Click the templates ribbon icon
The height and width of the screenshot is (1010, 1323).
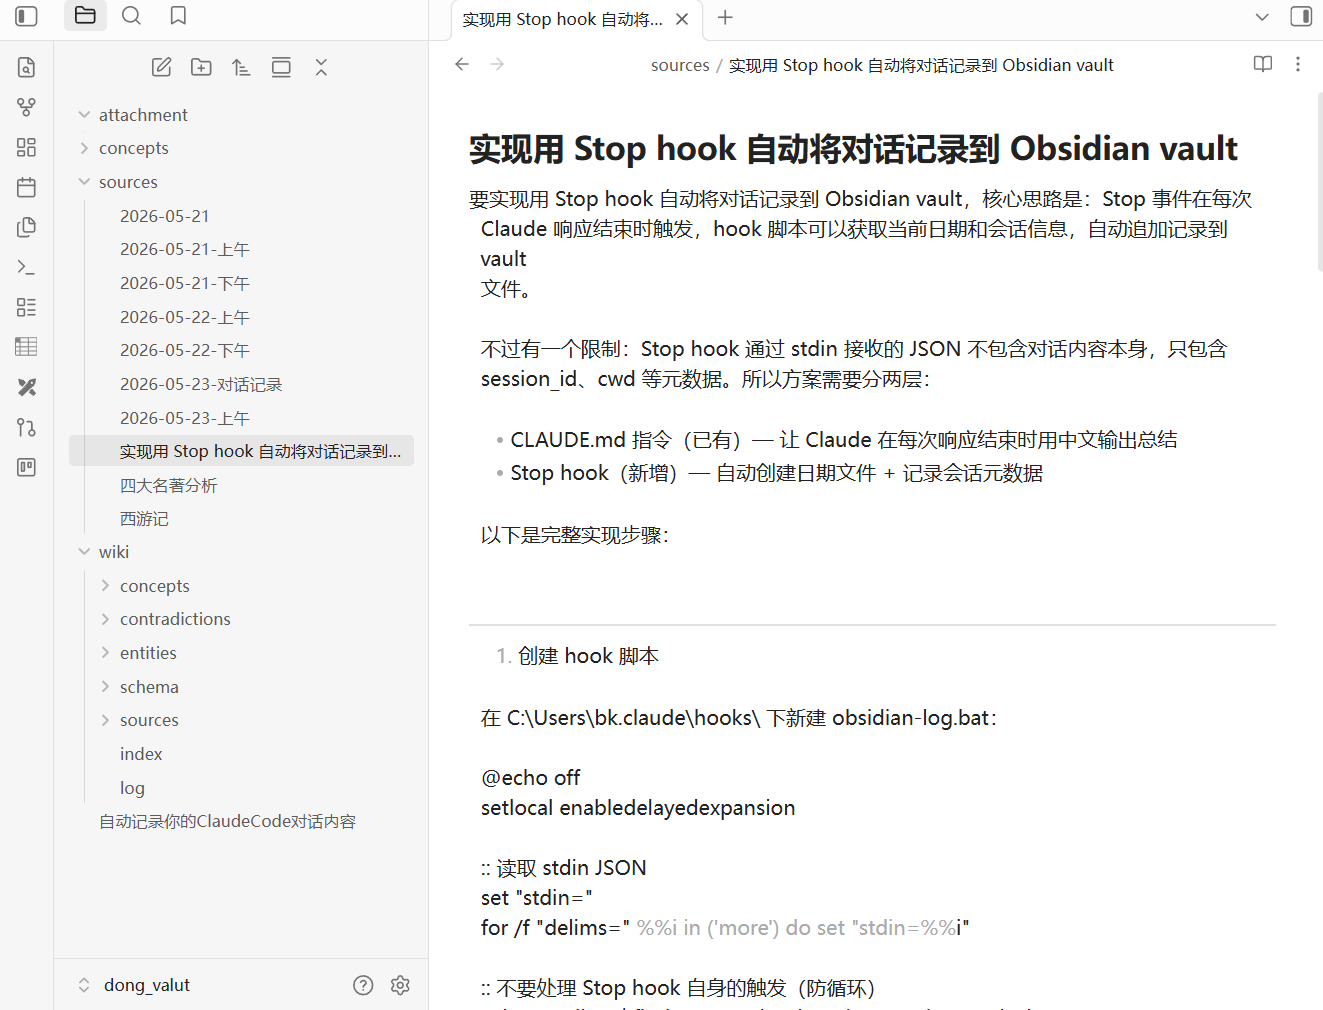tap(27, 227)
